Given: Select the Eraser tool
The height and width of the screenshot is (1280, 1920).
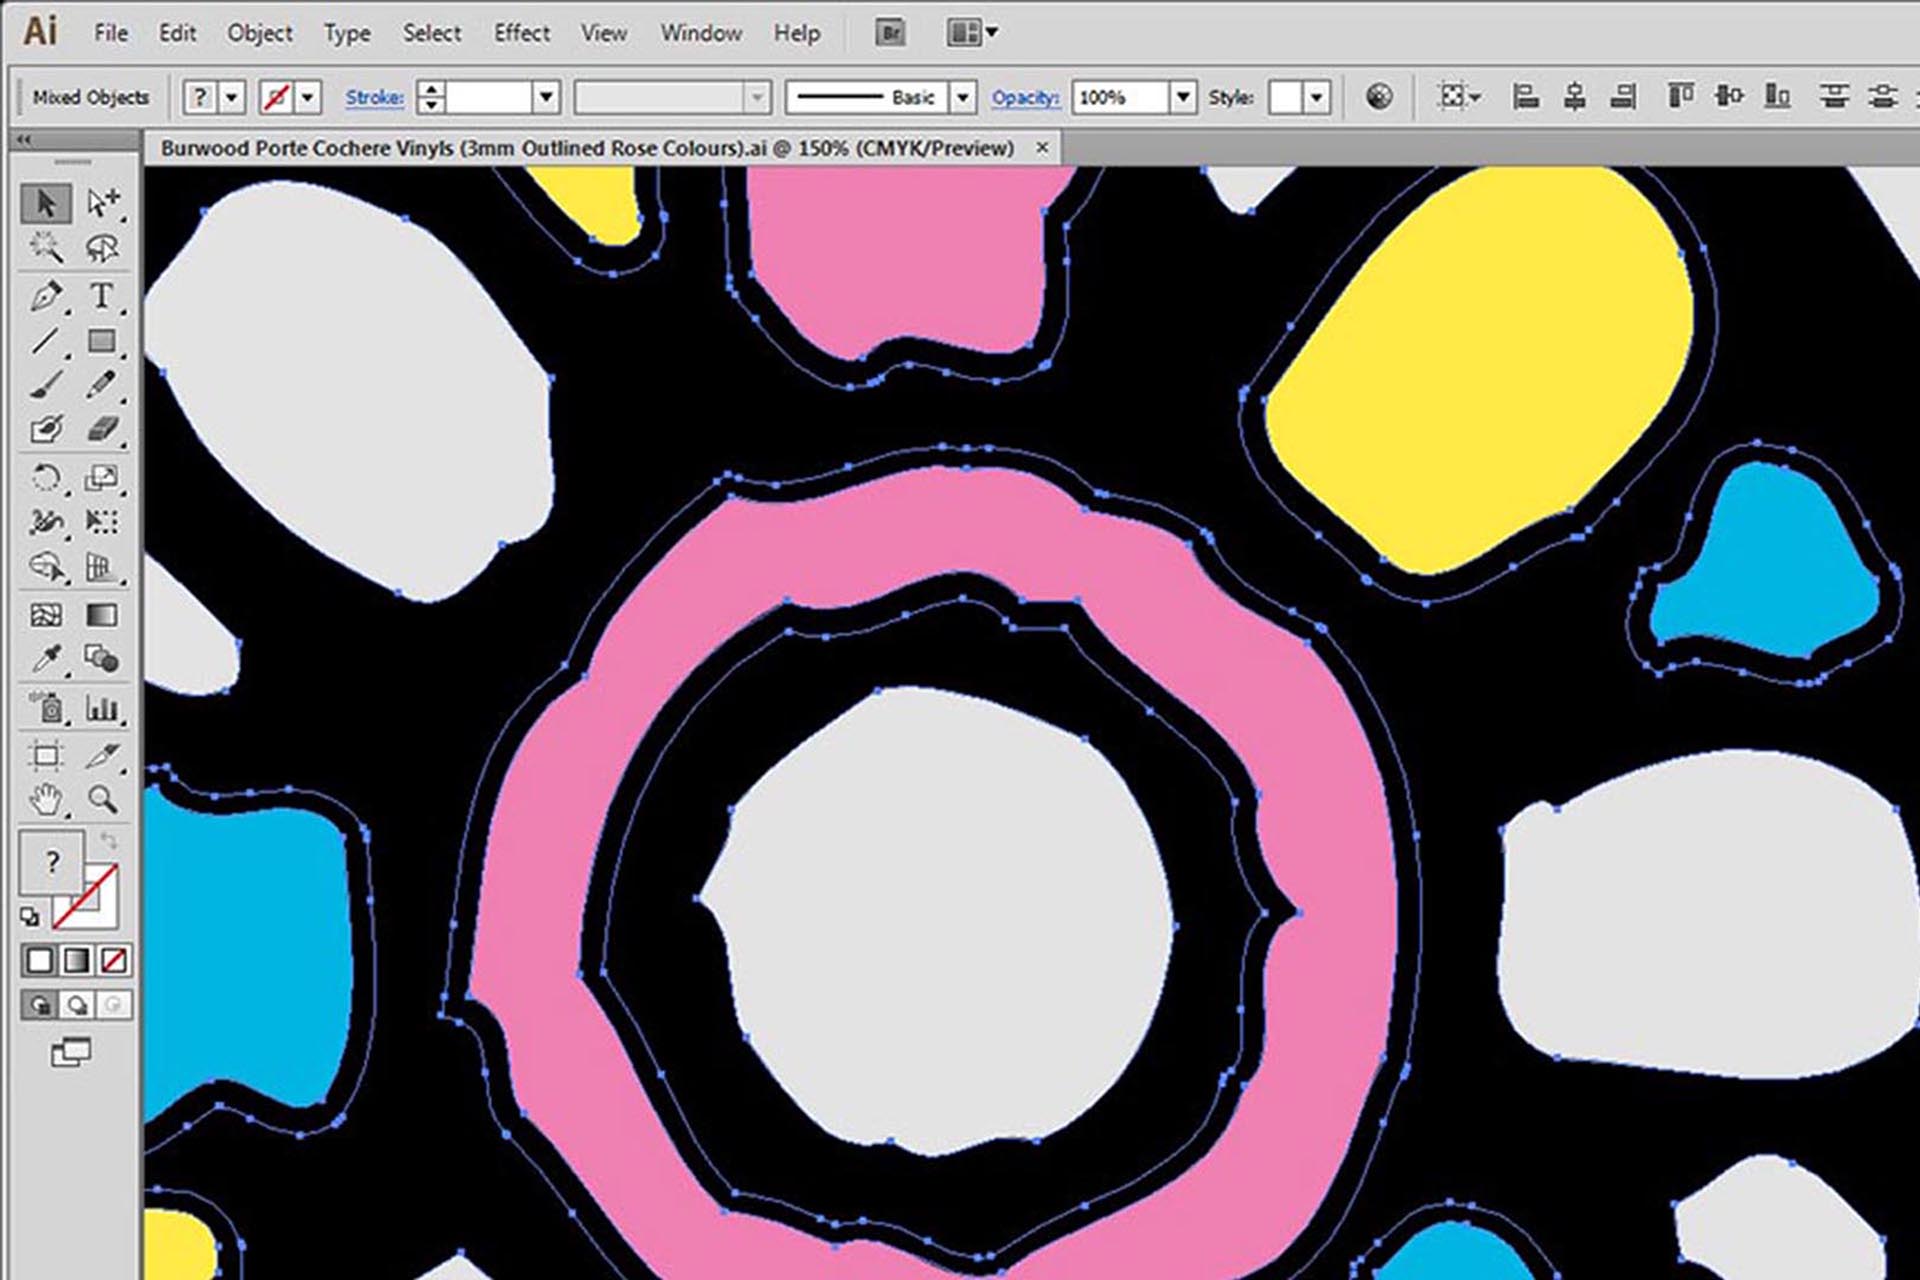Looking at the screenshot, I should click(x=101, y=430).
